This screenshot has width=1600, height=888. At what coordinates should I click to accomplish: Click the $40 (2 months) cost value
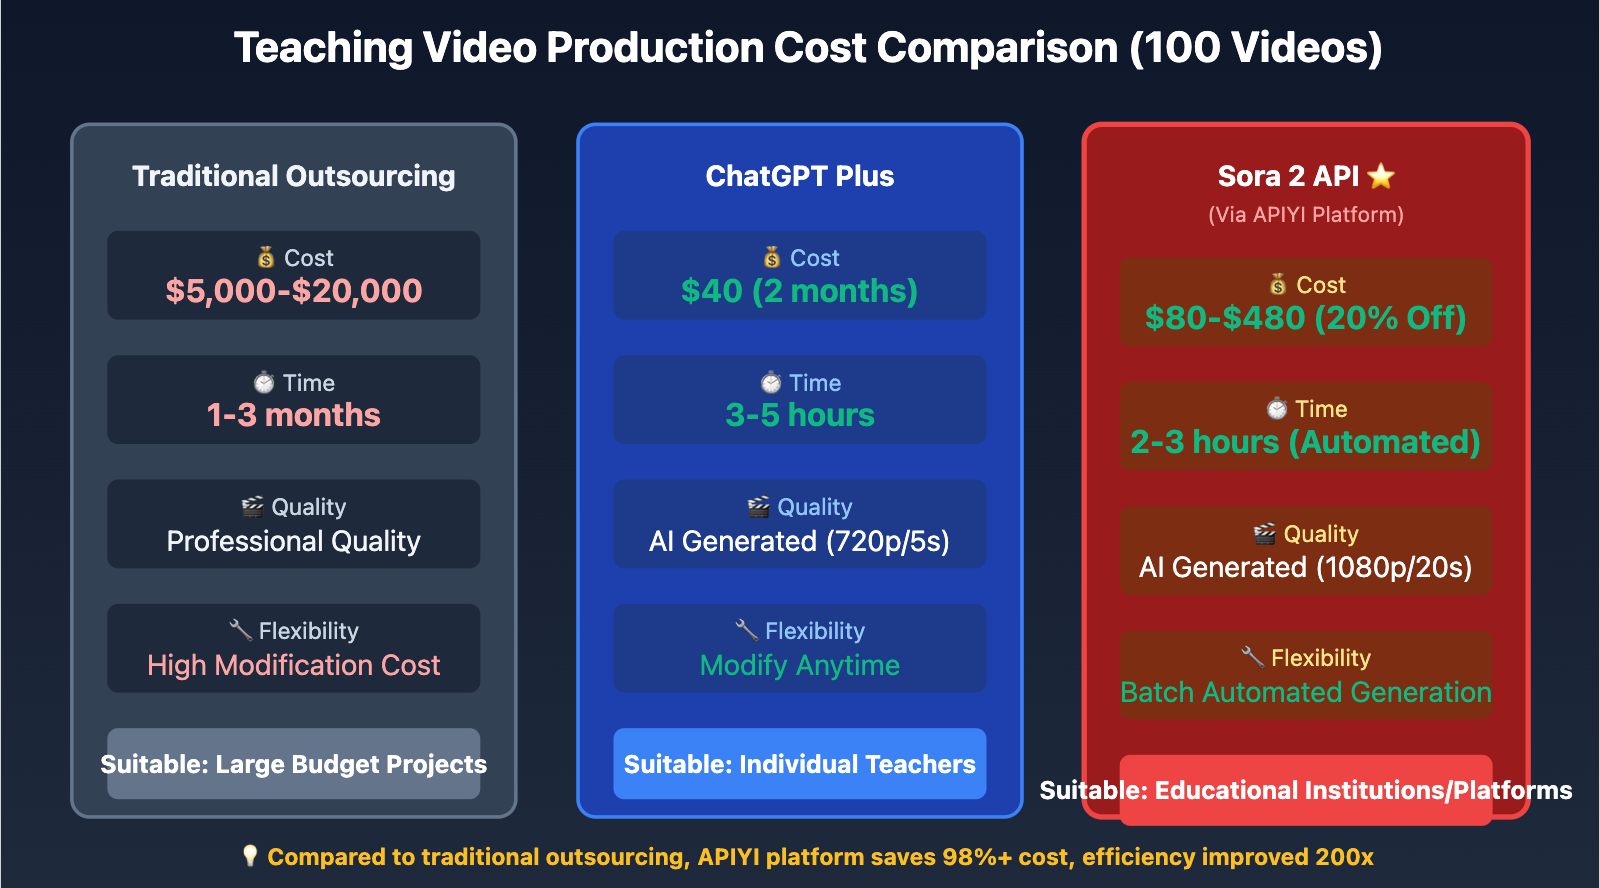point(800,291)
